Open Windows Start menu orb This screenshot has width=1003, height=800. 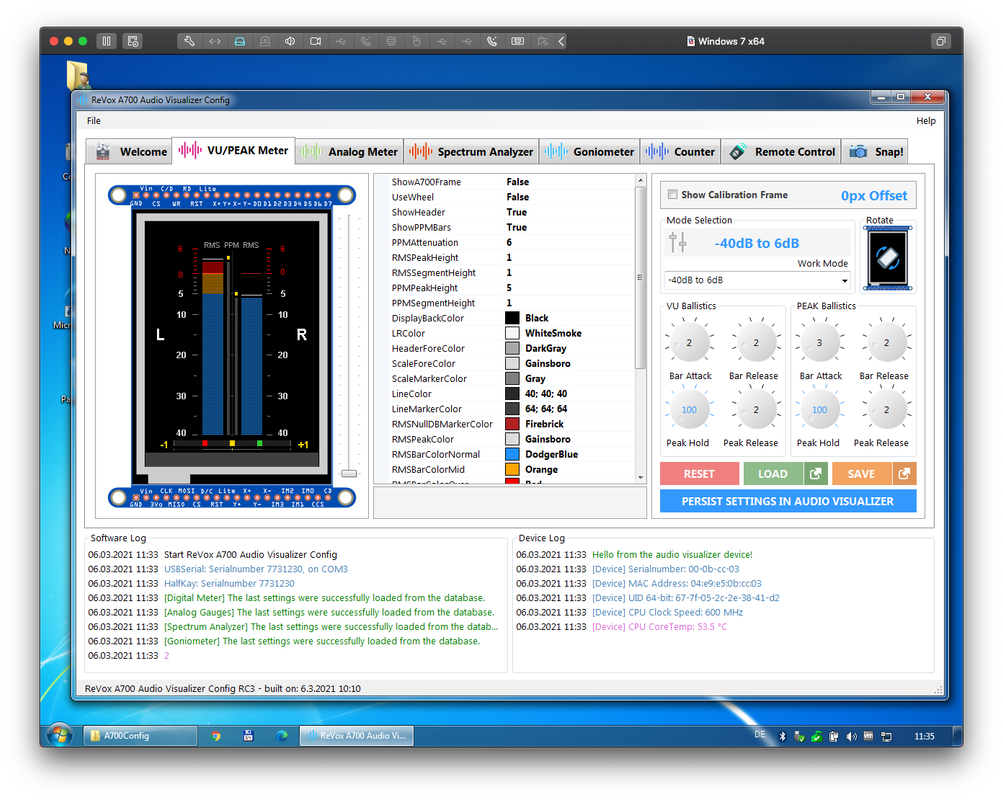60,735
